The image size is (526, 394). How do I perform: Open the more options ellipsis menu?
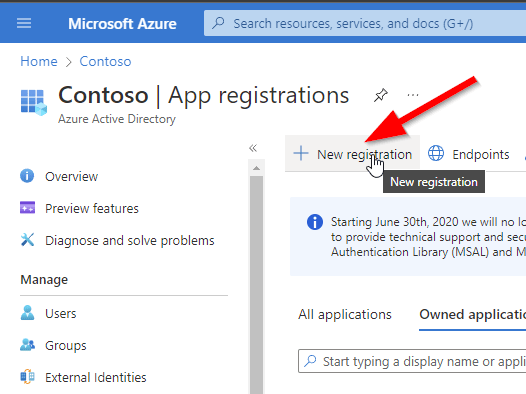click(413, 95)
